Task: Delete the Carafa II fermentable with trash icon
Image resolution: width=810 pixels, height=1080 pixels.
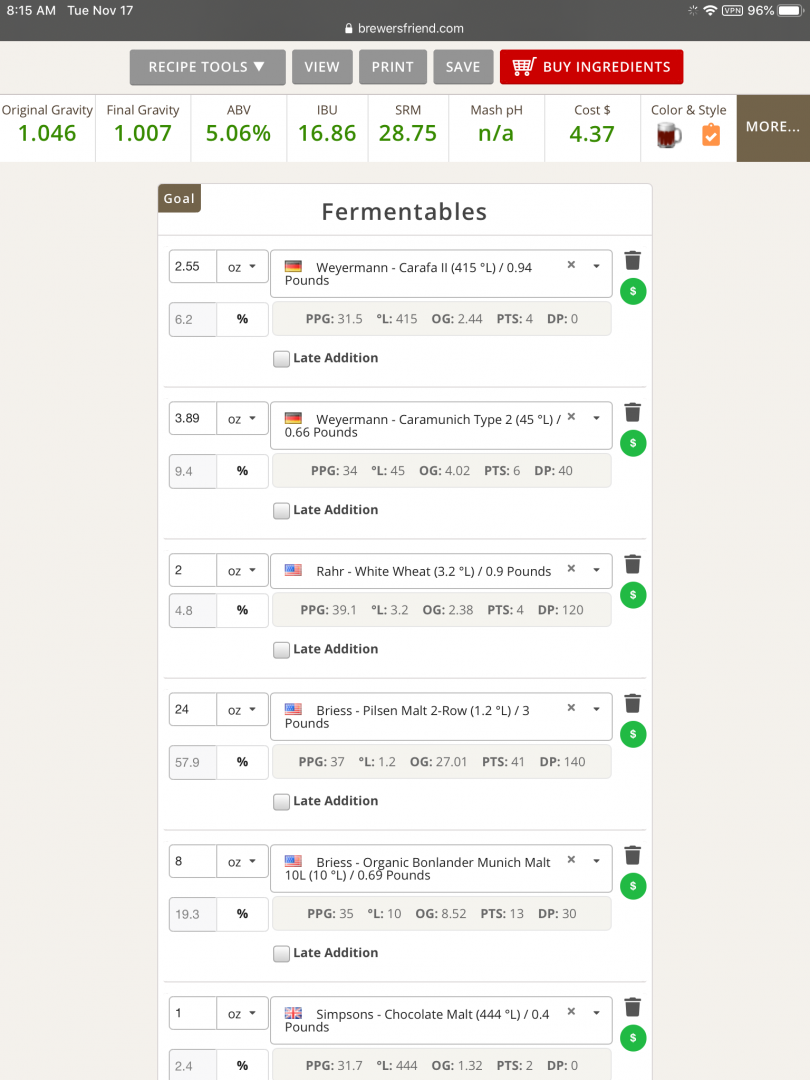Action: pos(632,260)
